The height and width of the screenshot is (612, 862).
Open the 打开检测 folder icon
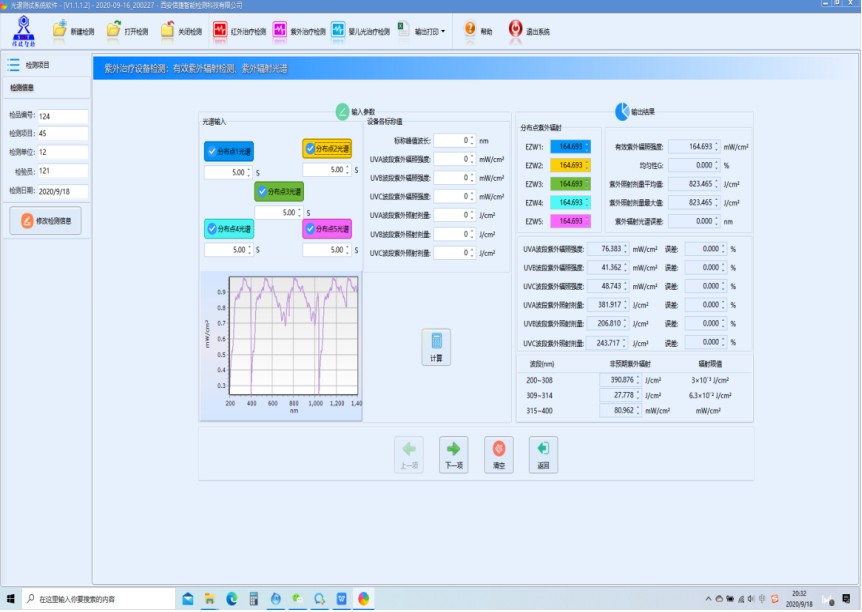114,31
